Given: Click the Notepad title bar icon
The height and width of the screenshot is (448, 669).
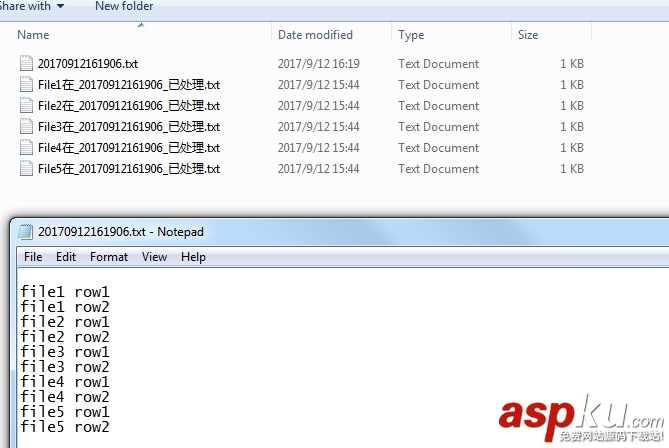Looking at the screenshot, I should (x=26, y=232).
